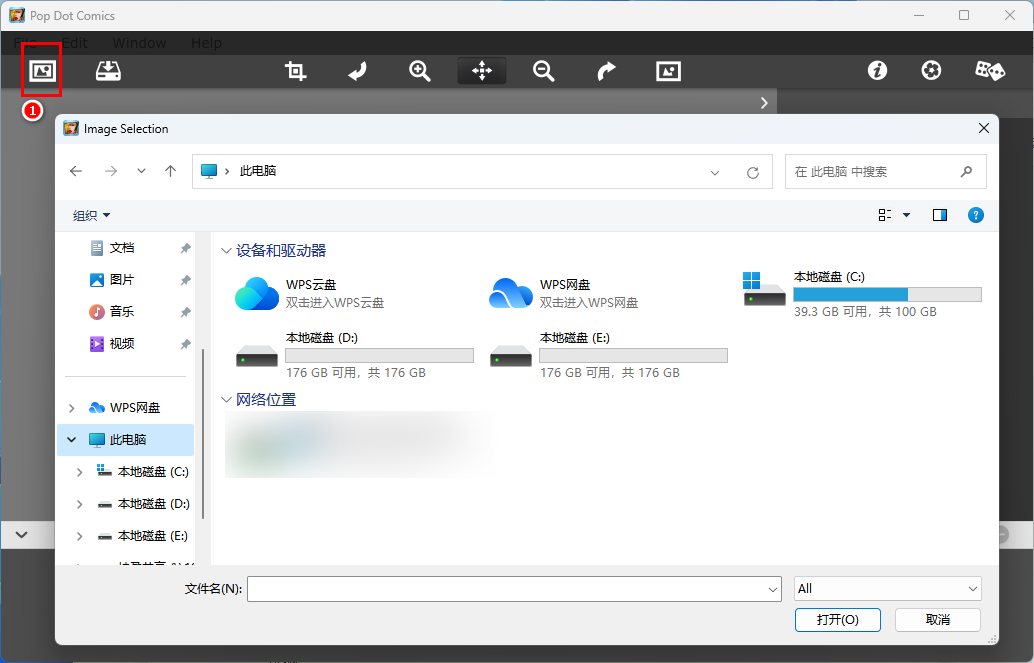Open dialog help question mark
The height and width of the screenshot is (663, 1034).
975,215
